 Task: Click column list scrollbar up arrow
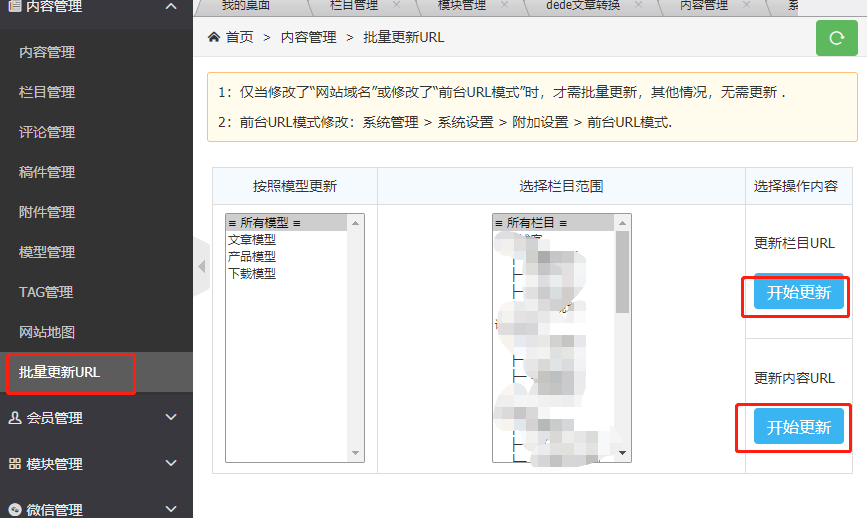(623, 223)
